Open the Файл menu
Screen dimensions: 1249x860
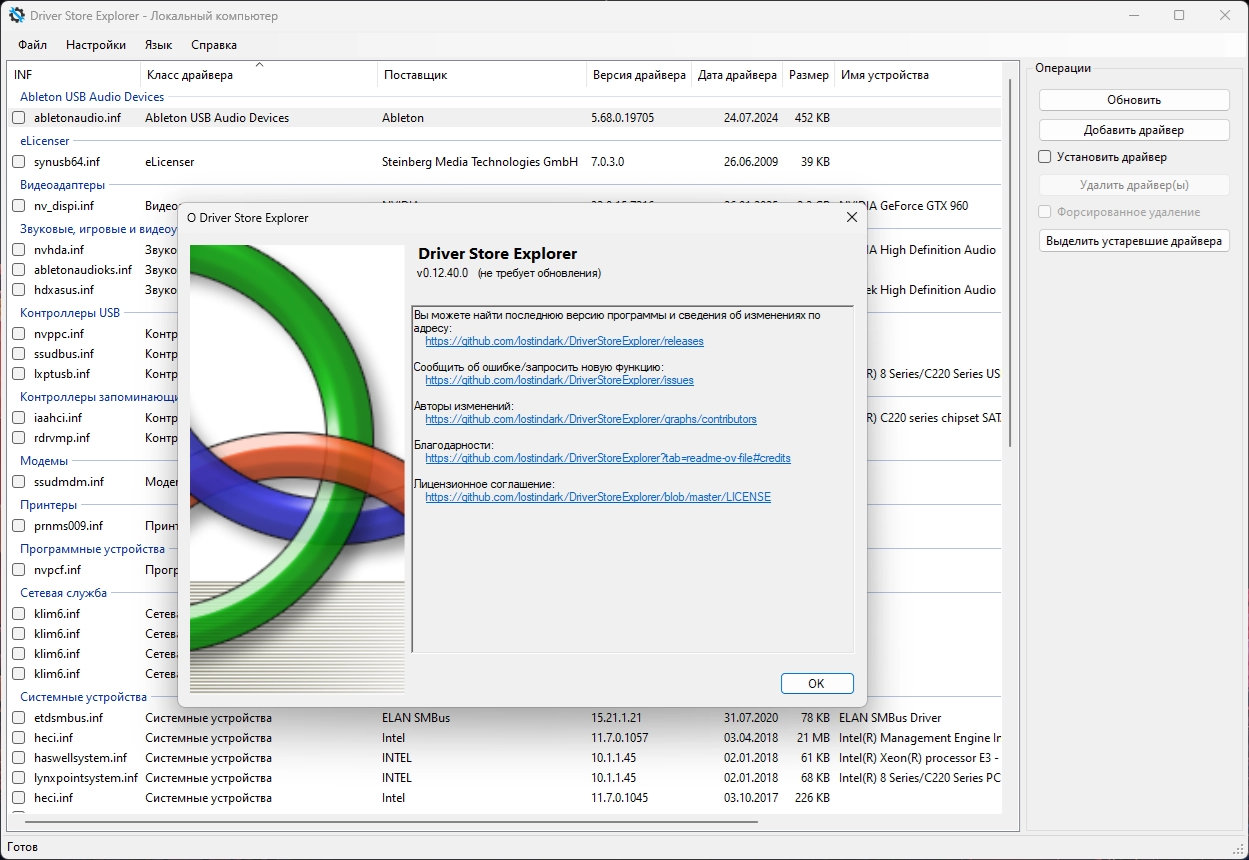click(x=32, y=45)
